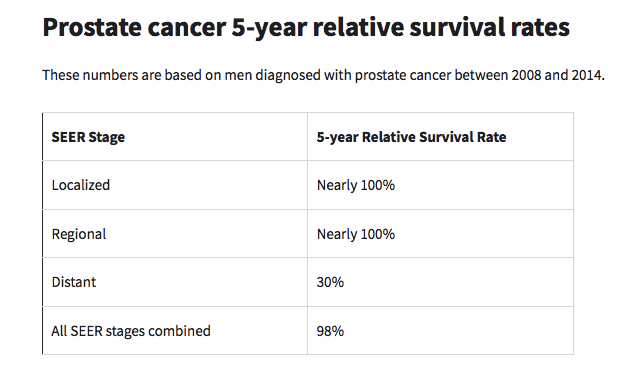The height and width of the screenshot is (380, 642).
Task: Select the Regional Nearly 100% value
Action: click(356, 234)
